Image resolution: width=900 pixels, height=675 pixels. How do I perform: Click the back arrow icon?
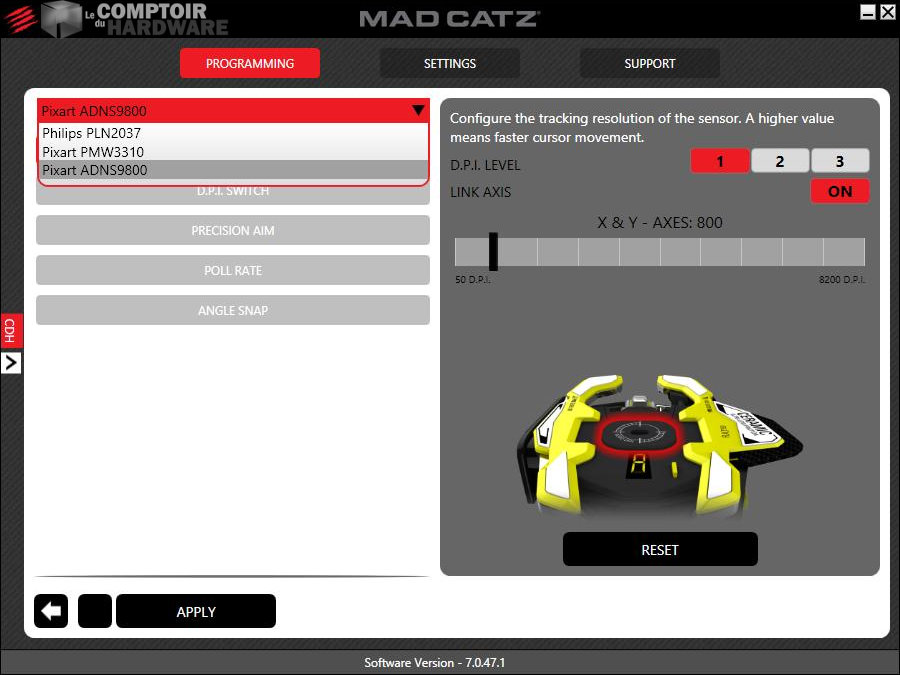click(x=51, y=611)
